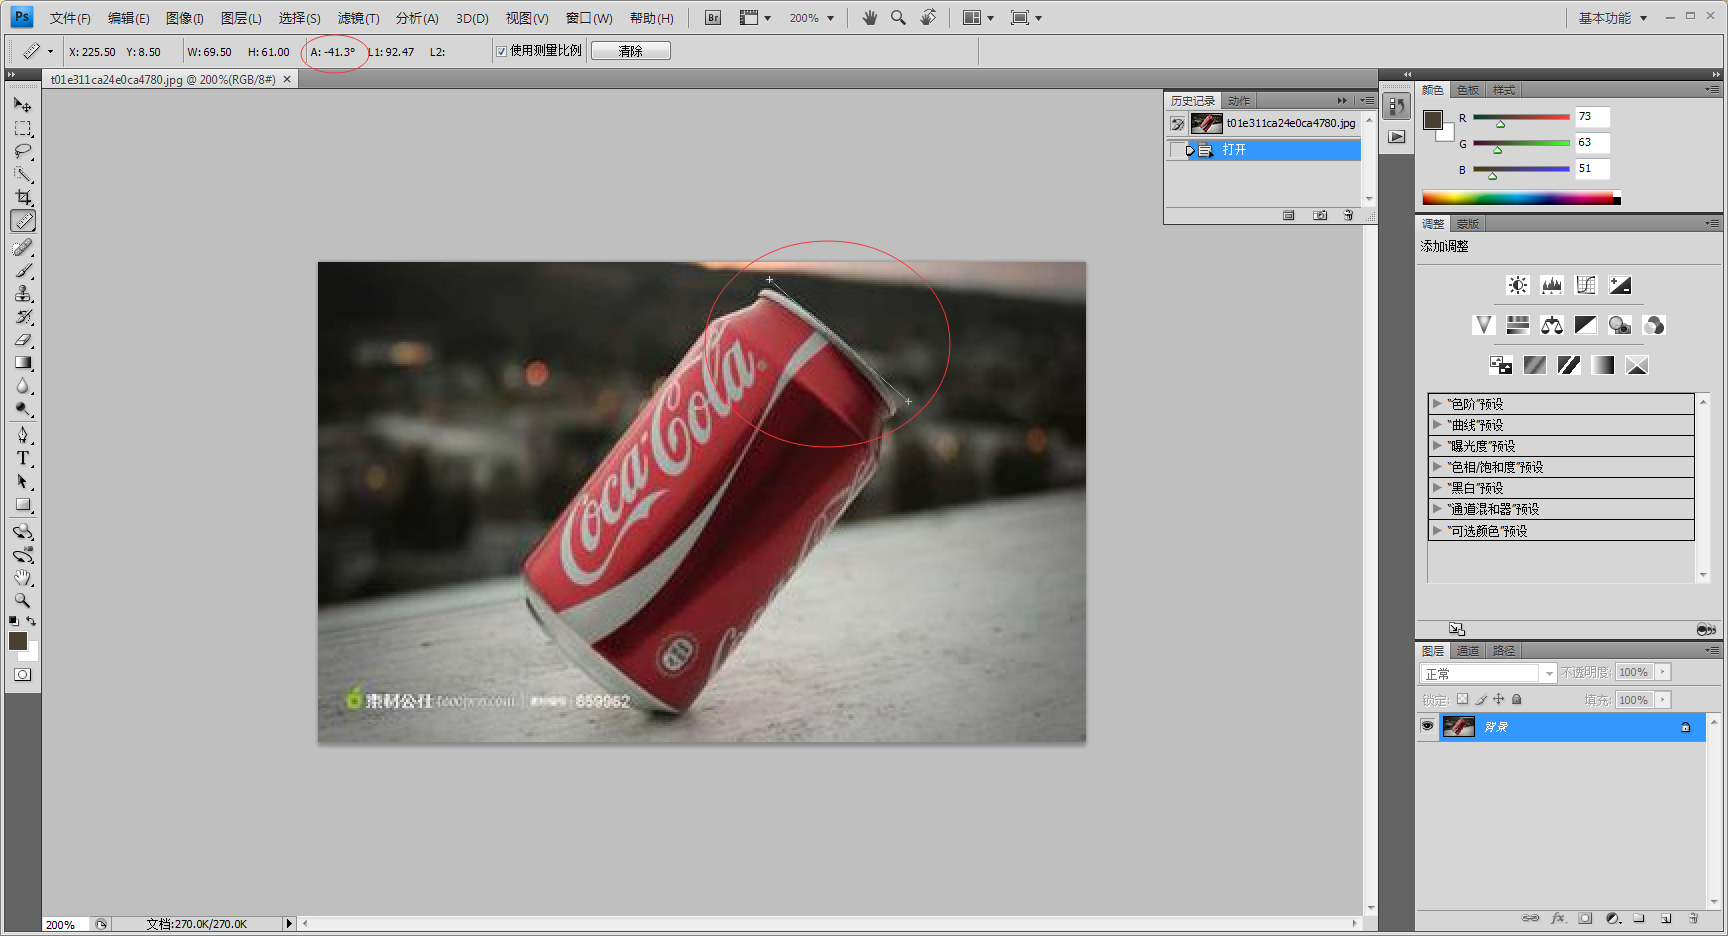Add a Curves adjustment
1728x936 pixels.
pos(1586,285)
